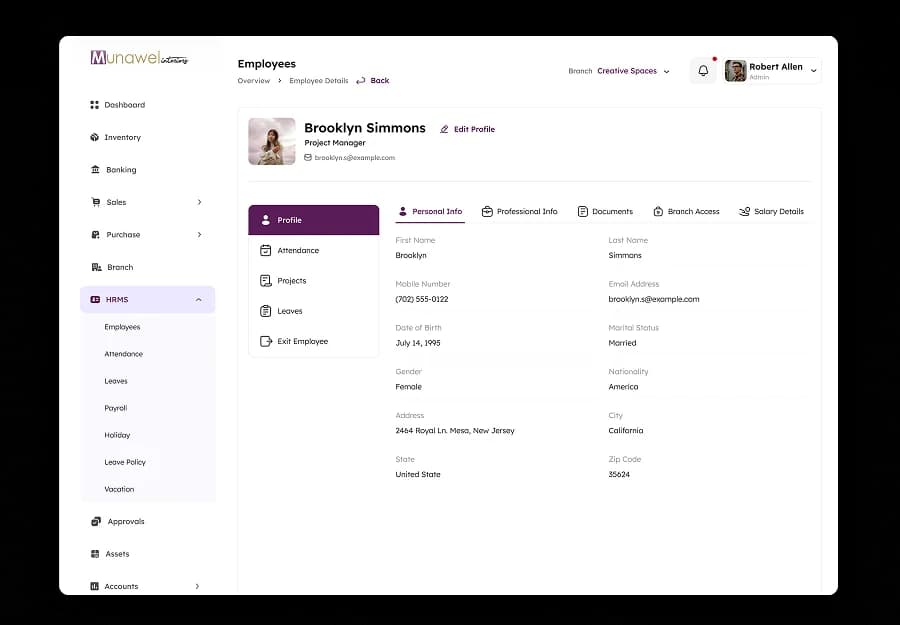Click the Personal Info person icon
The image size is (900, 625).
[x=402, y=211]
